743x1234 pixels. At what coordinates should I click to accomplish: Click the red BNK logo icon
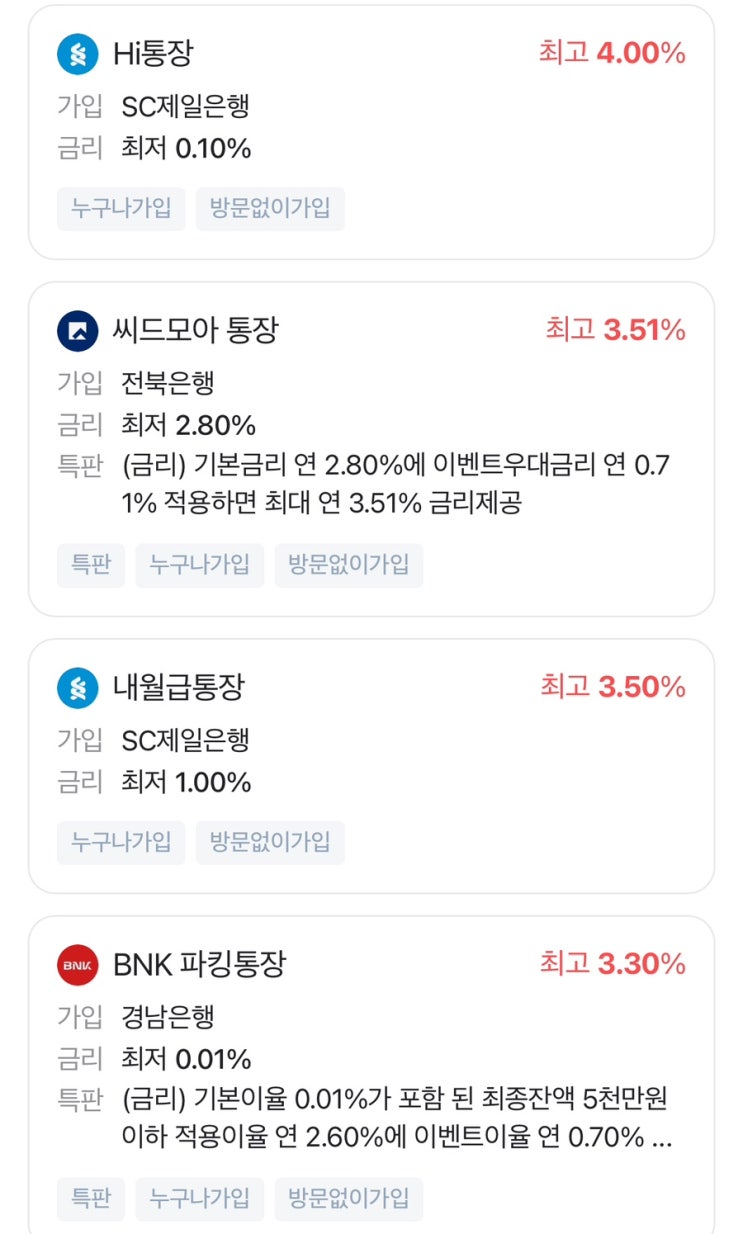78,965
